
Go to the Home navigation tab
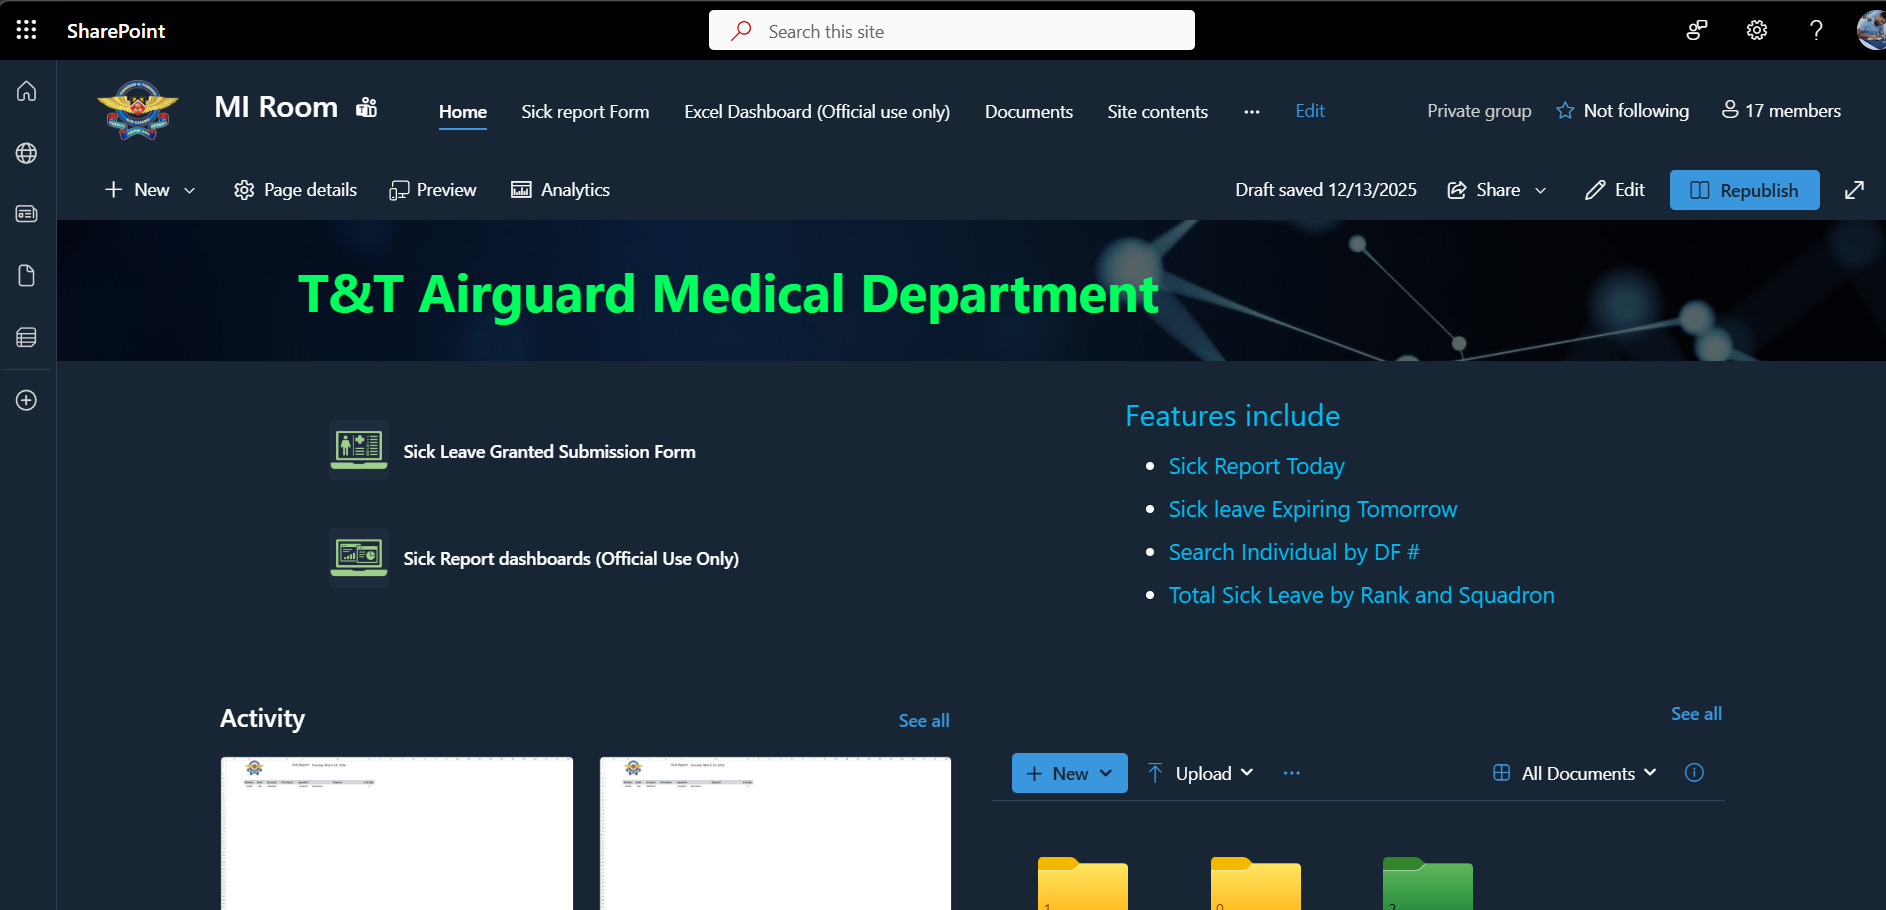point(463,112)
